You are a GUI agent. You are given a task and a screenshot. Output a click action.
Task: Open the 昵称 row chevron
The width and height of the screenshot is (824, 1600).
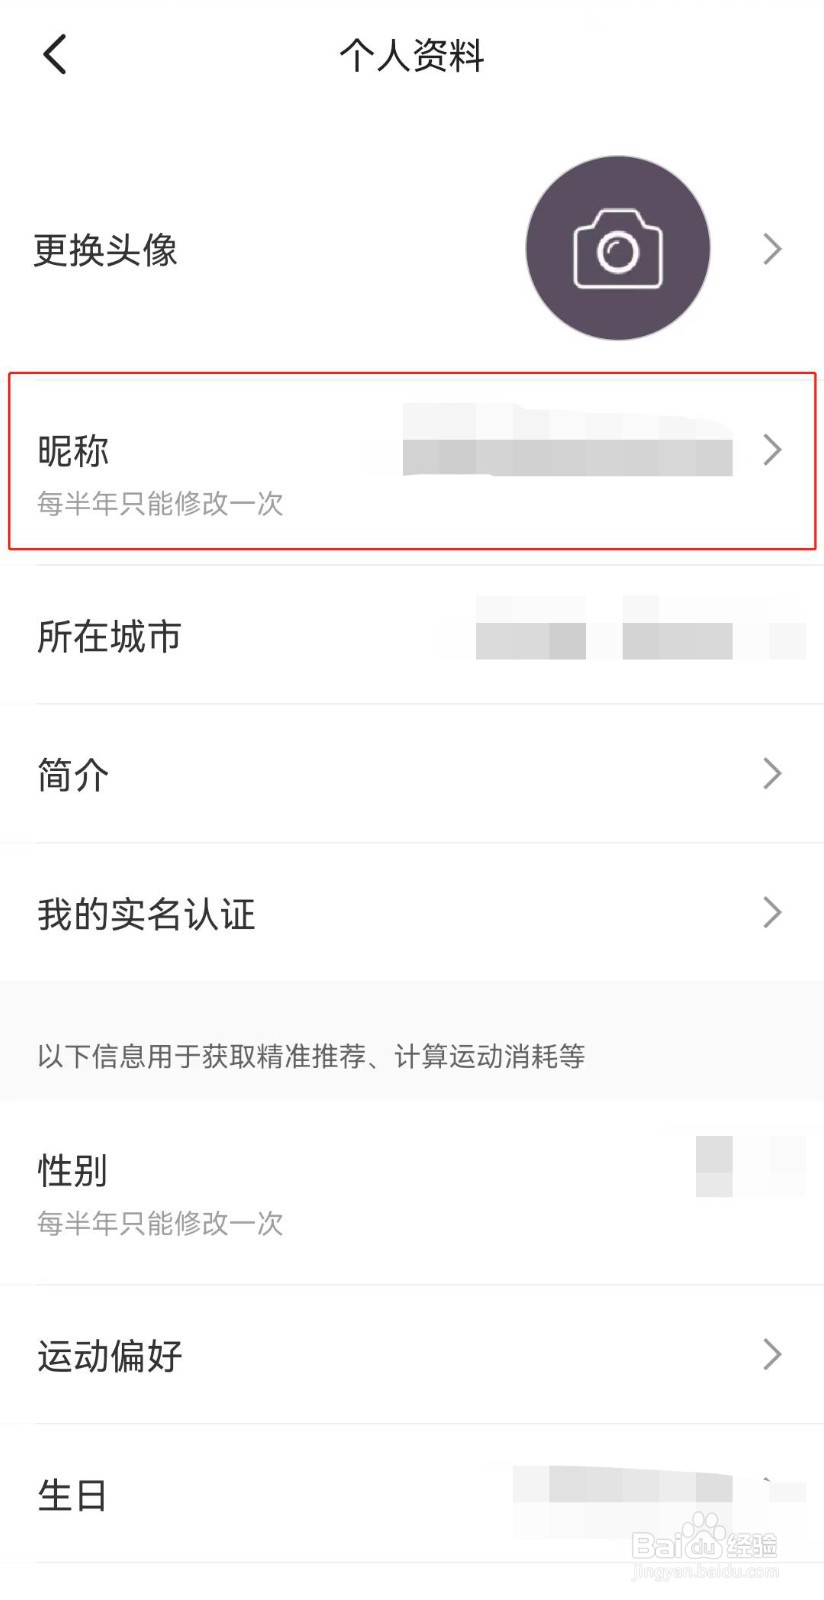point(772,450)
